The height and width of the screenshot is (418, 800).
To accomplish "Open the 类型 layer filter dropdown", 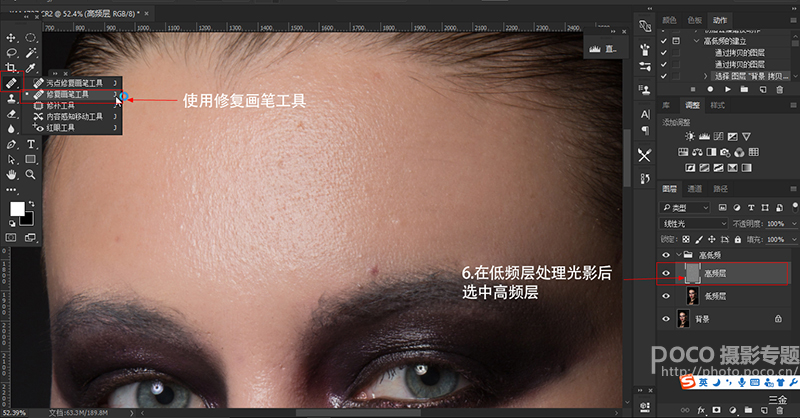I will pyautogui.click(x=685, y=208).
